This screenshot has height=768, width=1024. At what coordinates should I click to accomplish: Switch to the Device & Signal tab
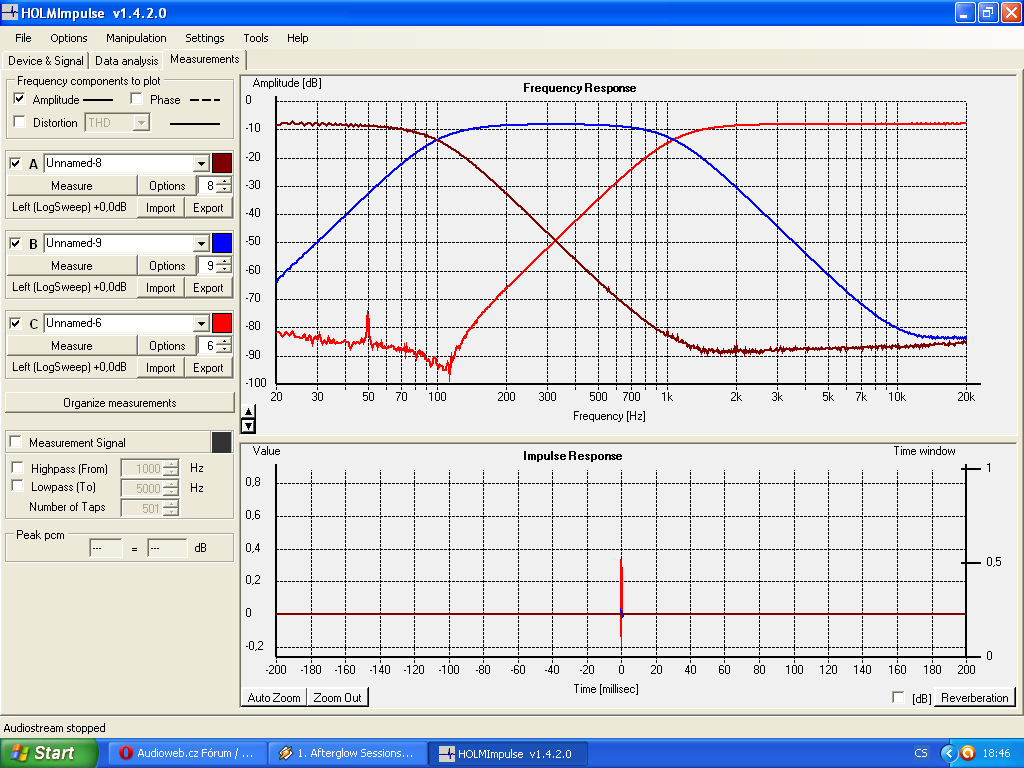46,61
